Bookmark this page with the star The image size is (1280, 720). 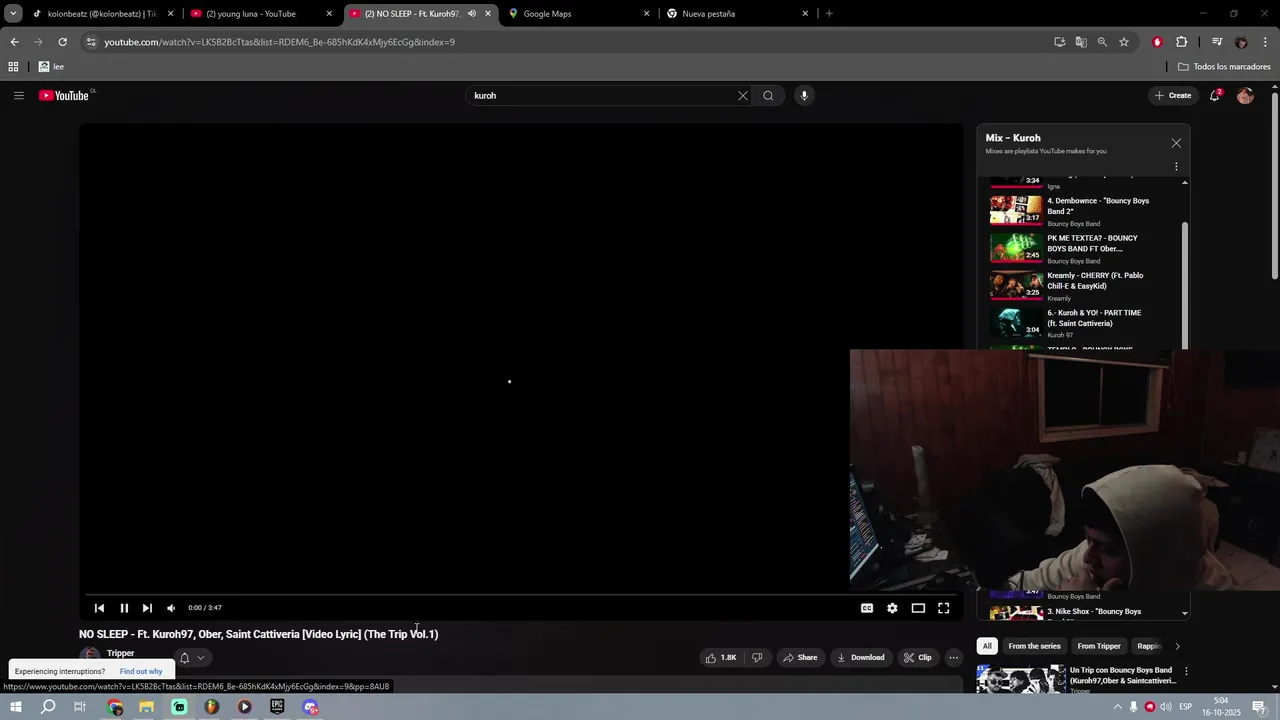click(x=1124, y=42)
